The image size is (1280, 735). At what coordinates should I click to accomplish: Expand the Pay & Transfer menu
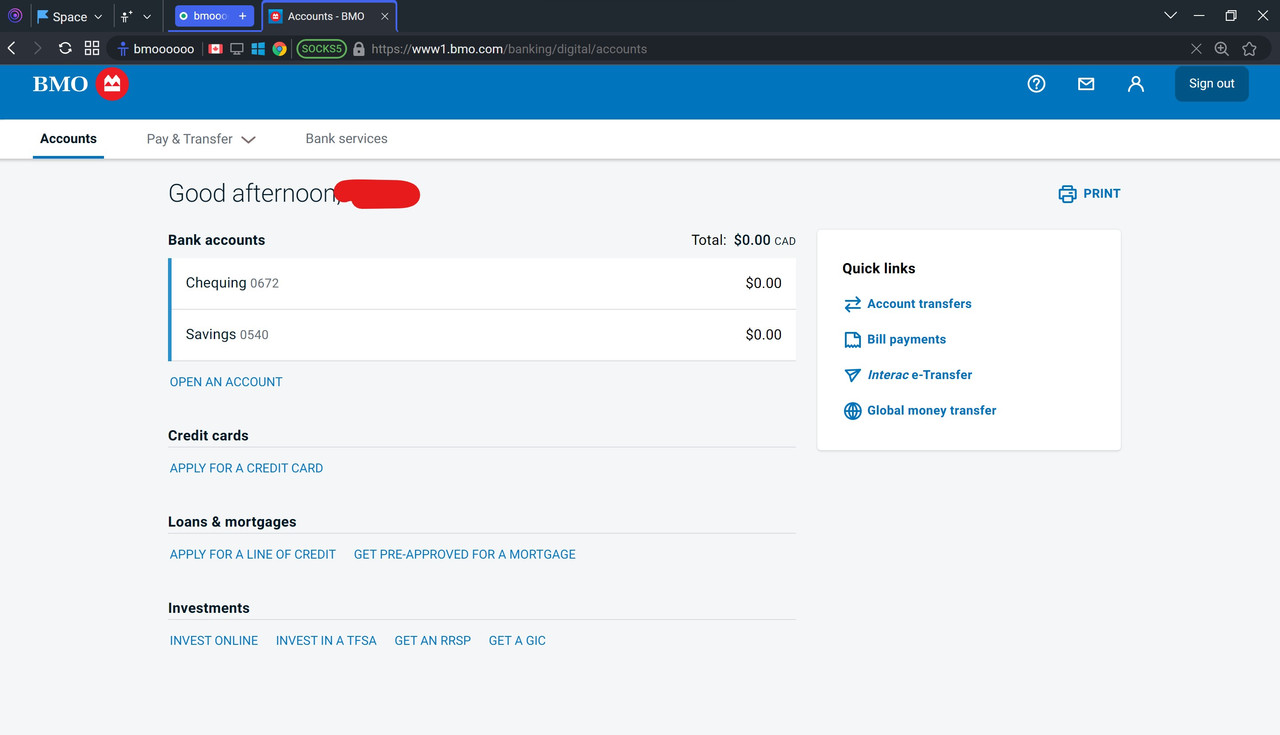point(201,139)
